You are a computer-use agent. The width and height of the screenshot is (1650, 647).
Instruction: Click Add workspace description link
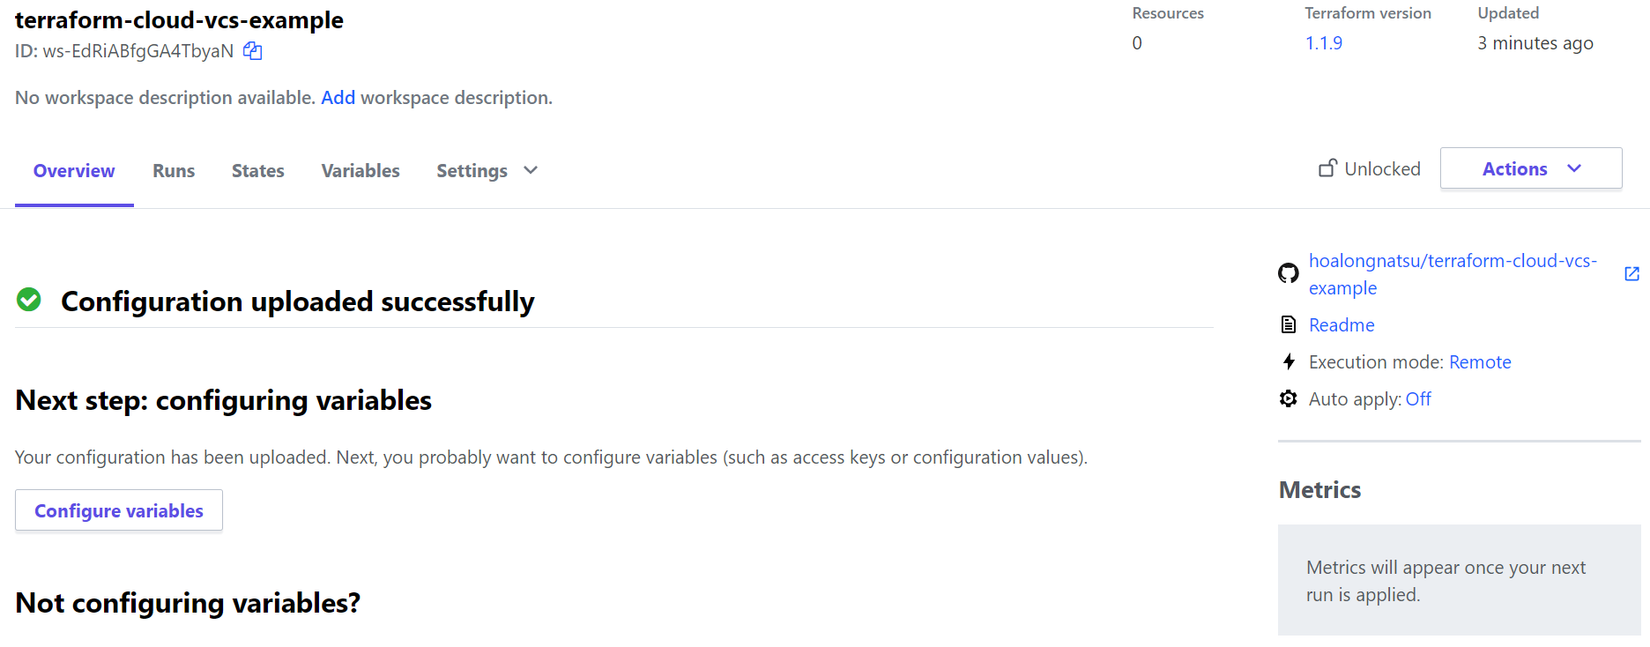(338, 98)
